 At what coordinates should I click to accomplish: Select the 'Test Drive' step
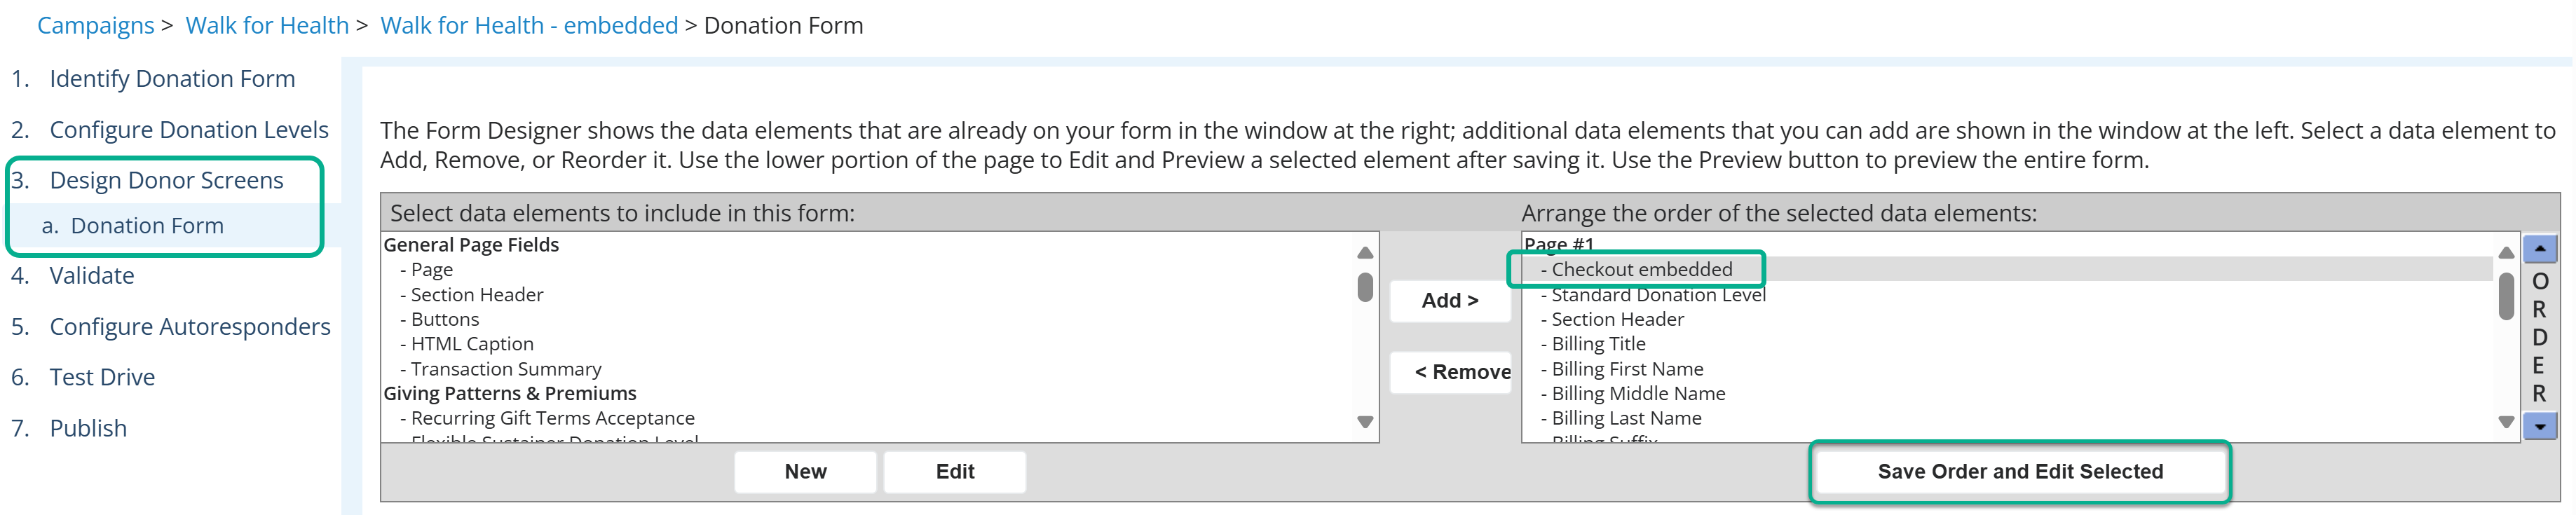[x=102, y=377]
